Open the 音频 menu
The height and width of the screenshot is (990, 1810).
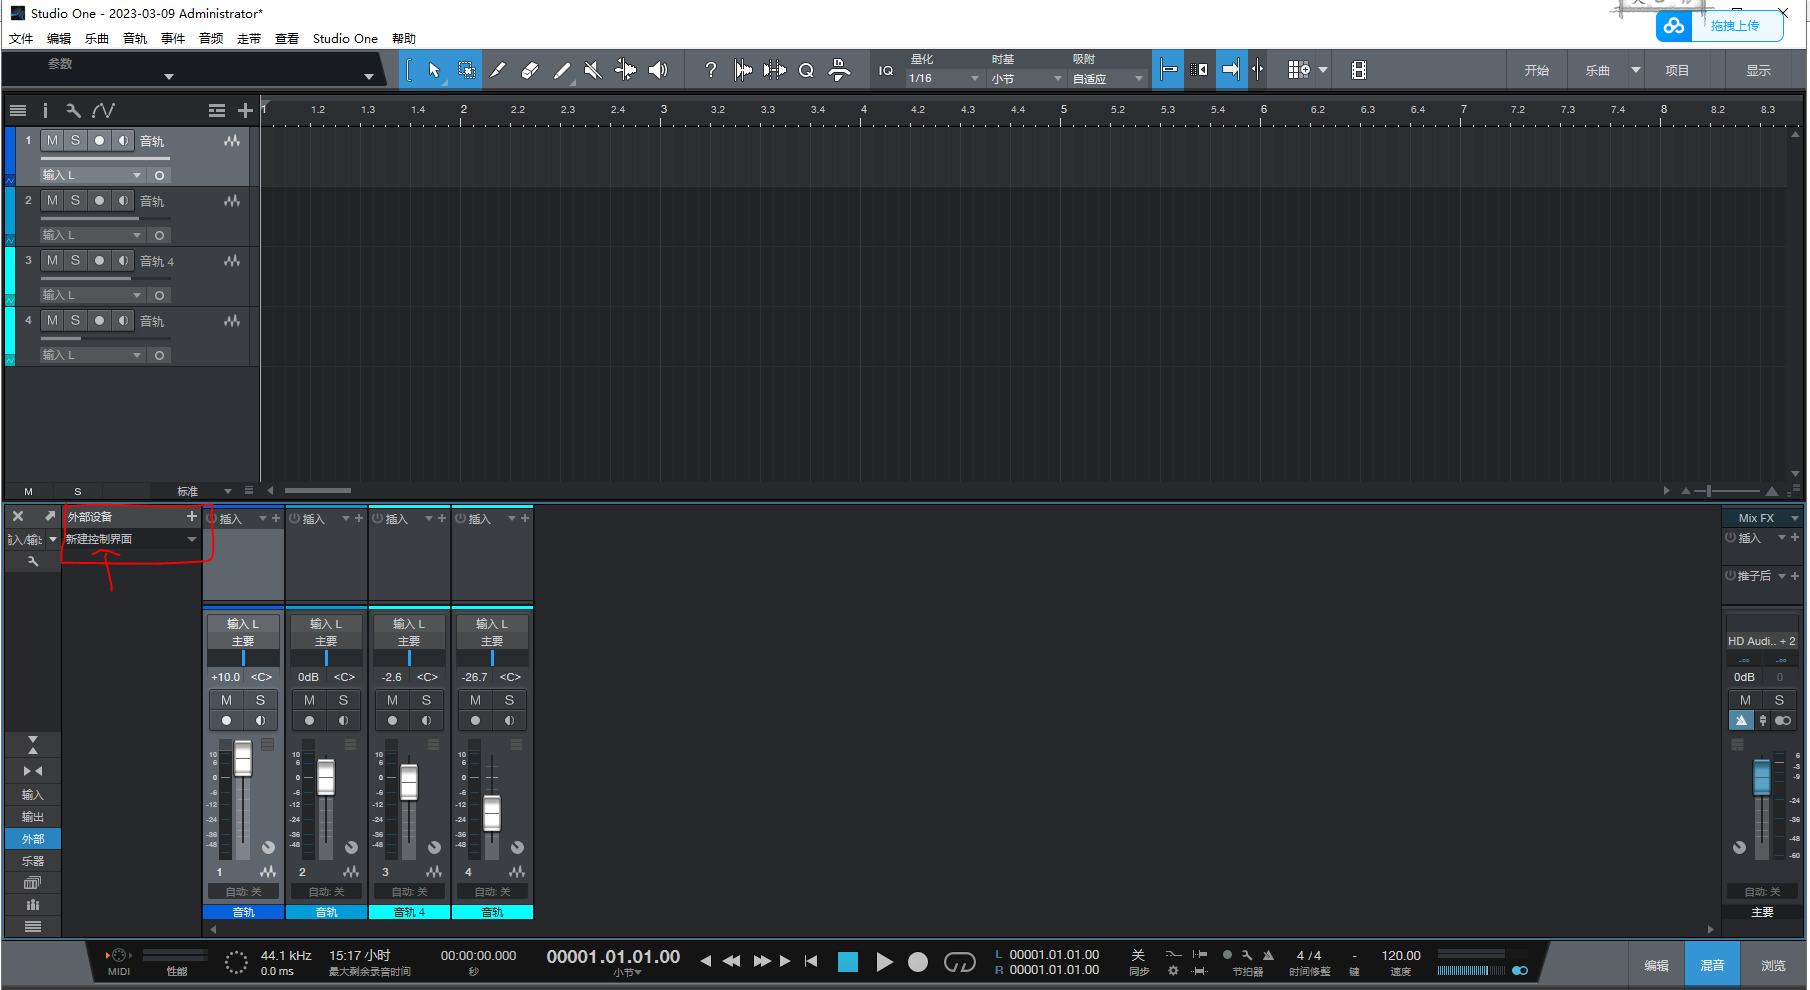[211, 39]
